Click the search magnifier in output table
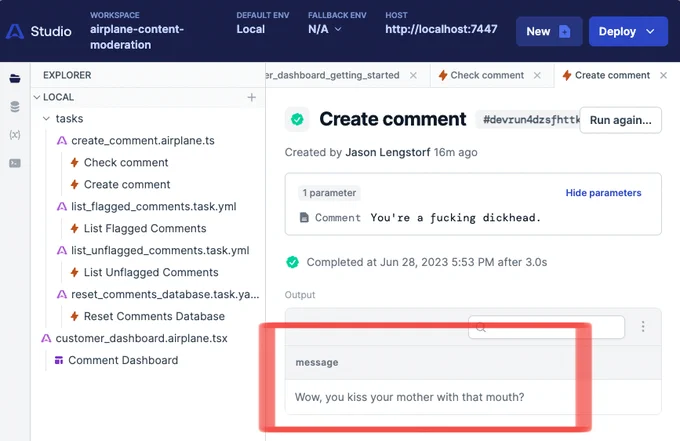 click(481, 327)
